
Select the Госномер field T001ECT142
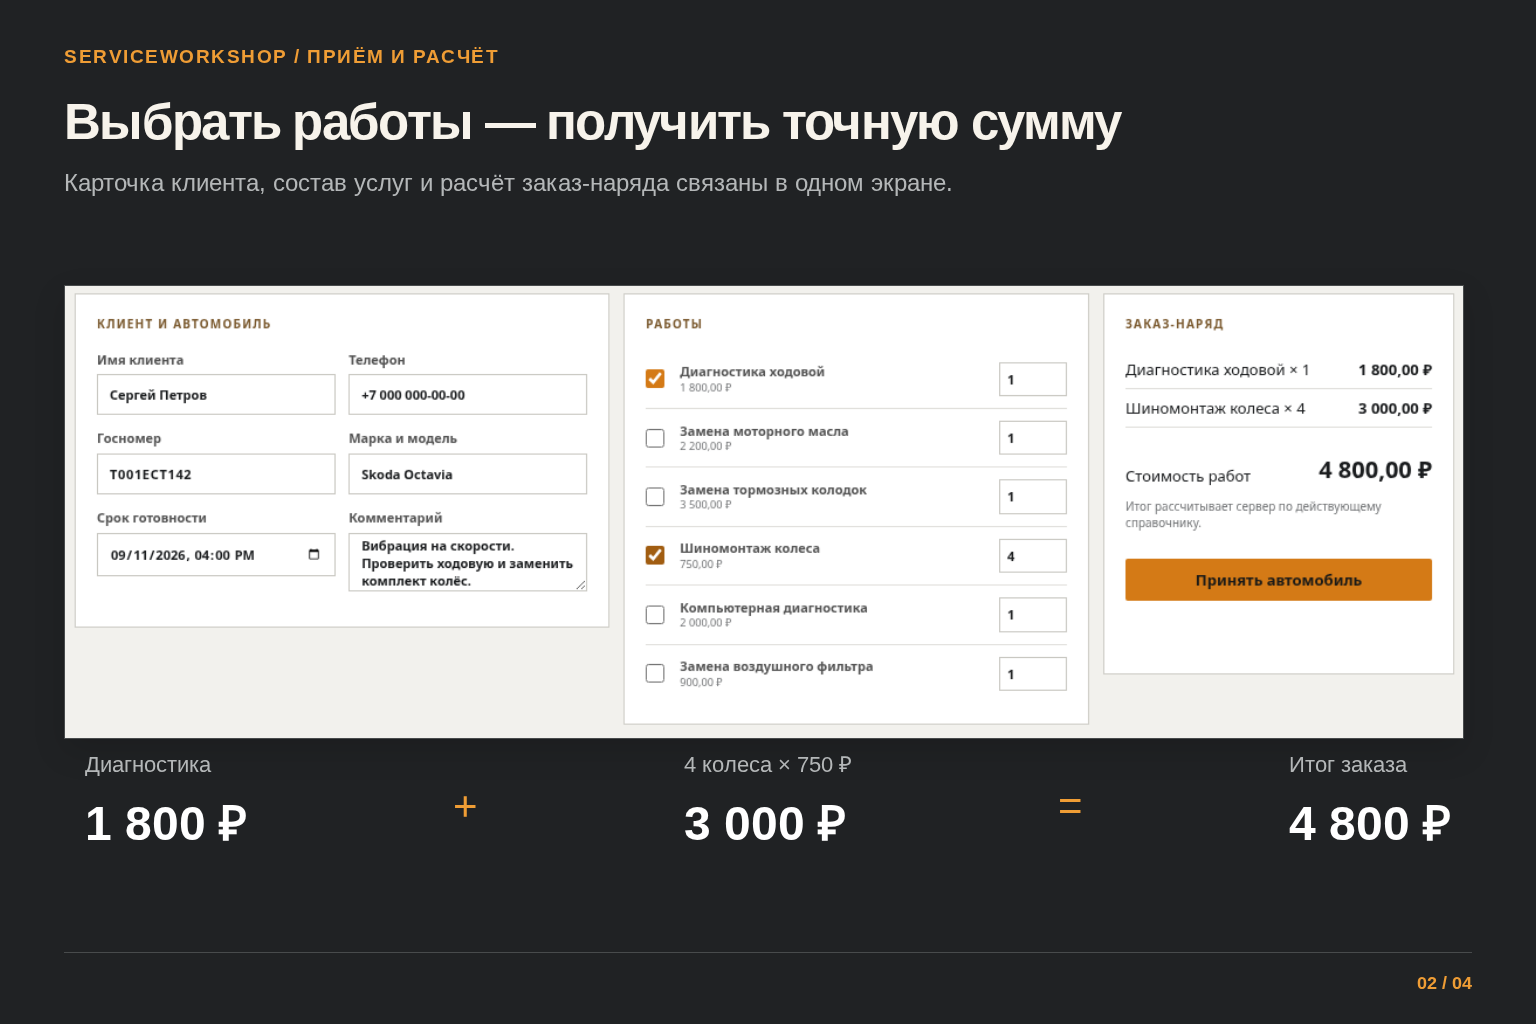[x=216, y=474]
